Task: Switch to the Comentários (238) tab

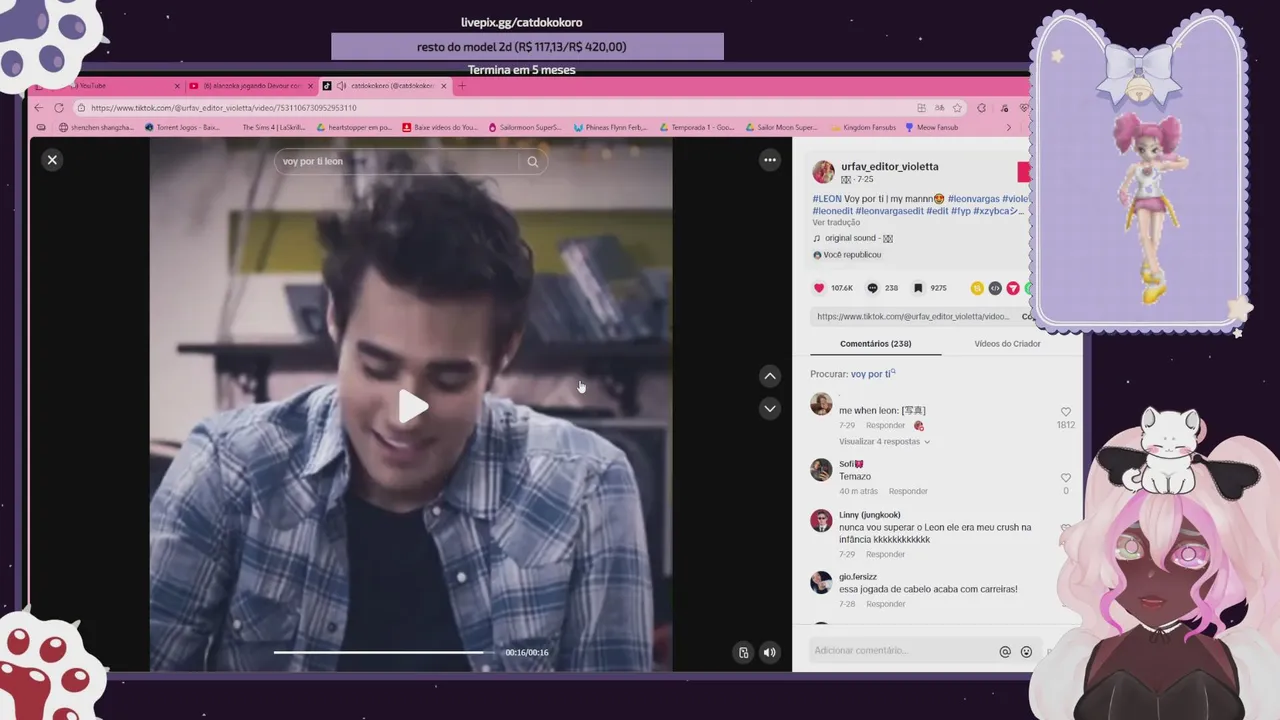Action: tap(875, 344)
